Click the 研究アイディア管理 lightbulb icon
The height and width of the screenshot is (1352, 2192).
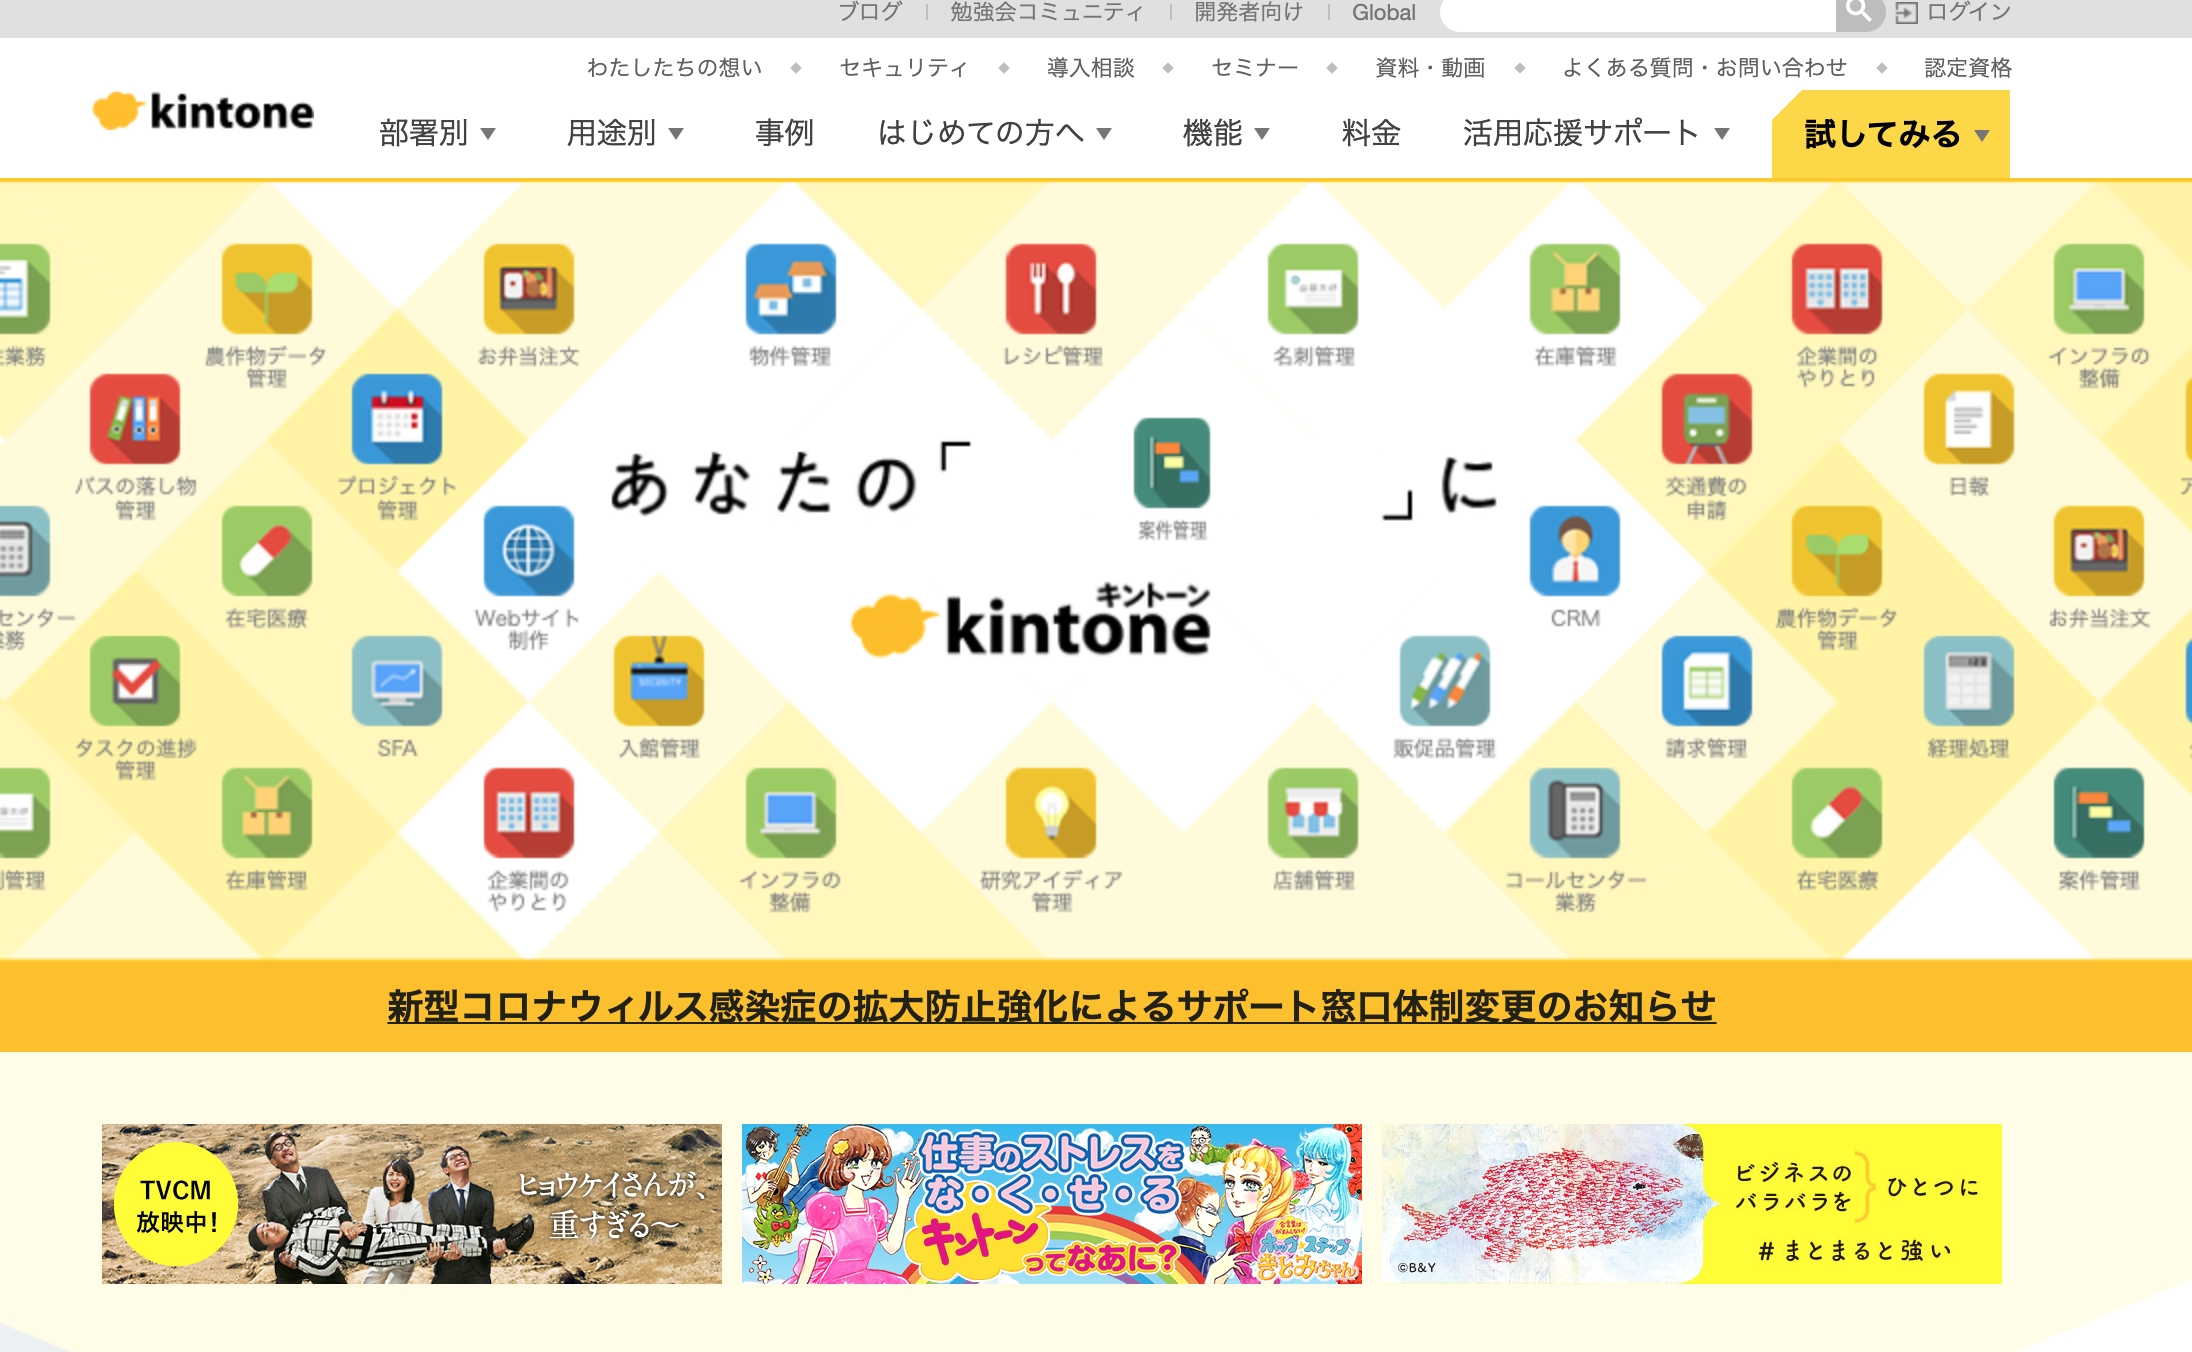coord(1051,813)
